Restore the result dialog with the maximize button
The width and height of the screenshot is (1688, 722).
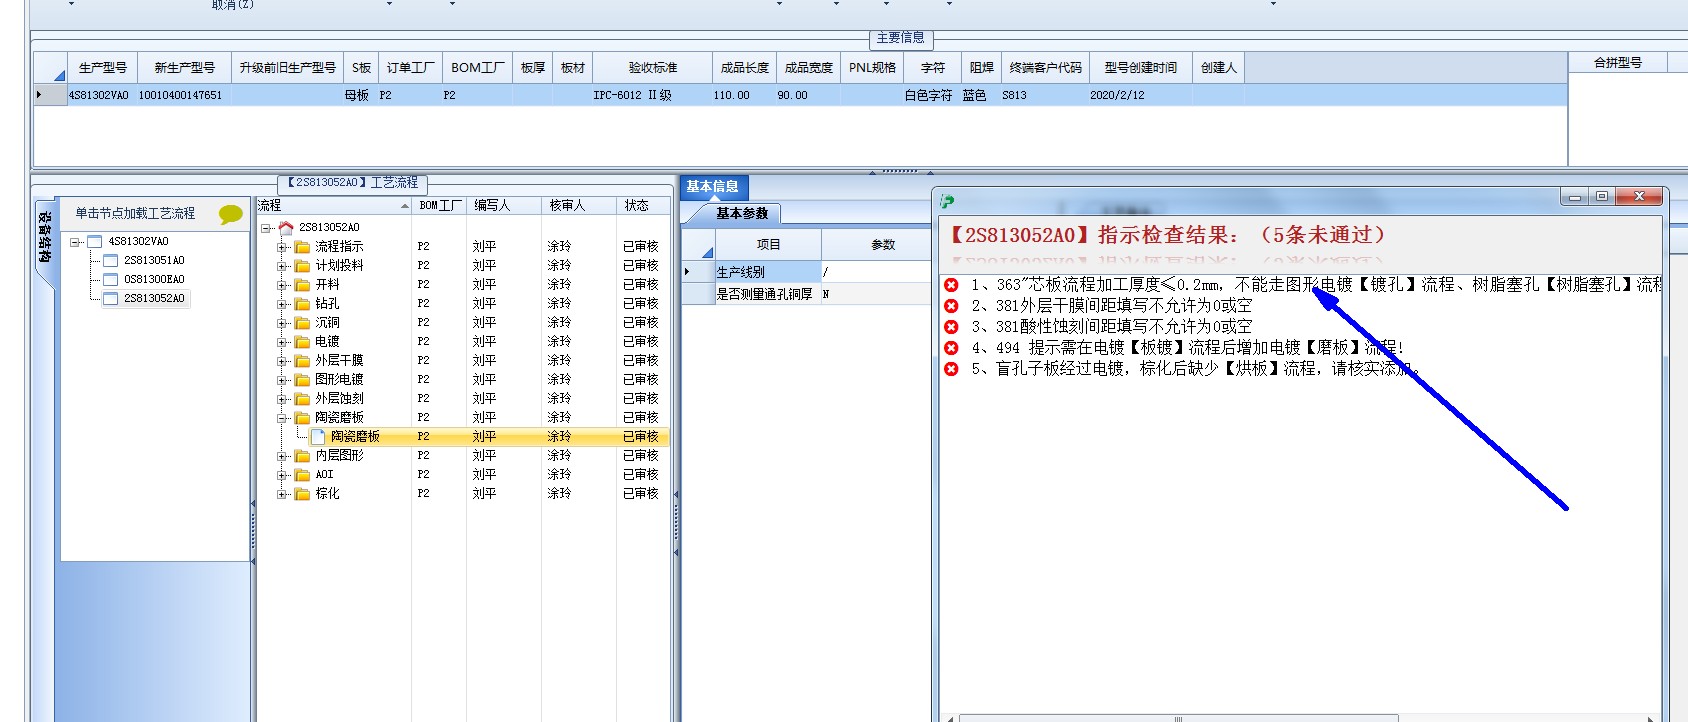1603,197
